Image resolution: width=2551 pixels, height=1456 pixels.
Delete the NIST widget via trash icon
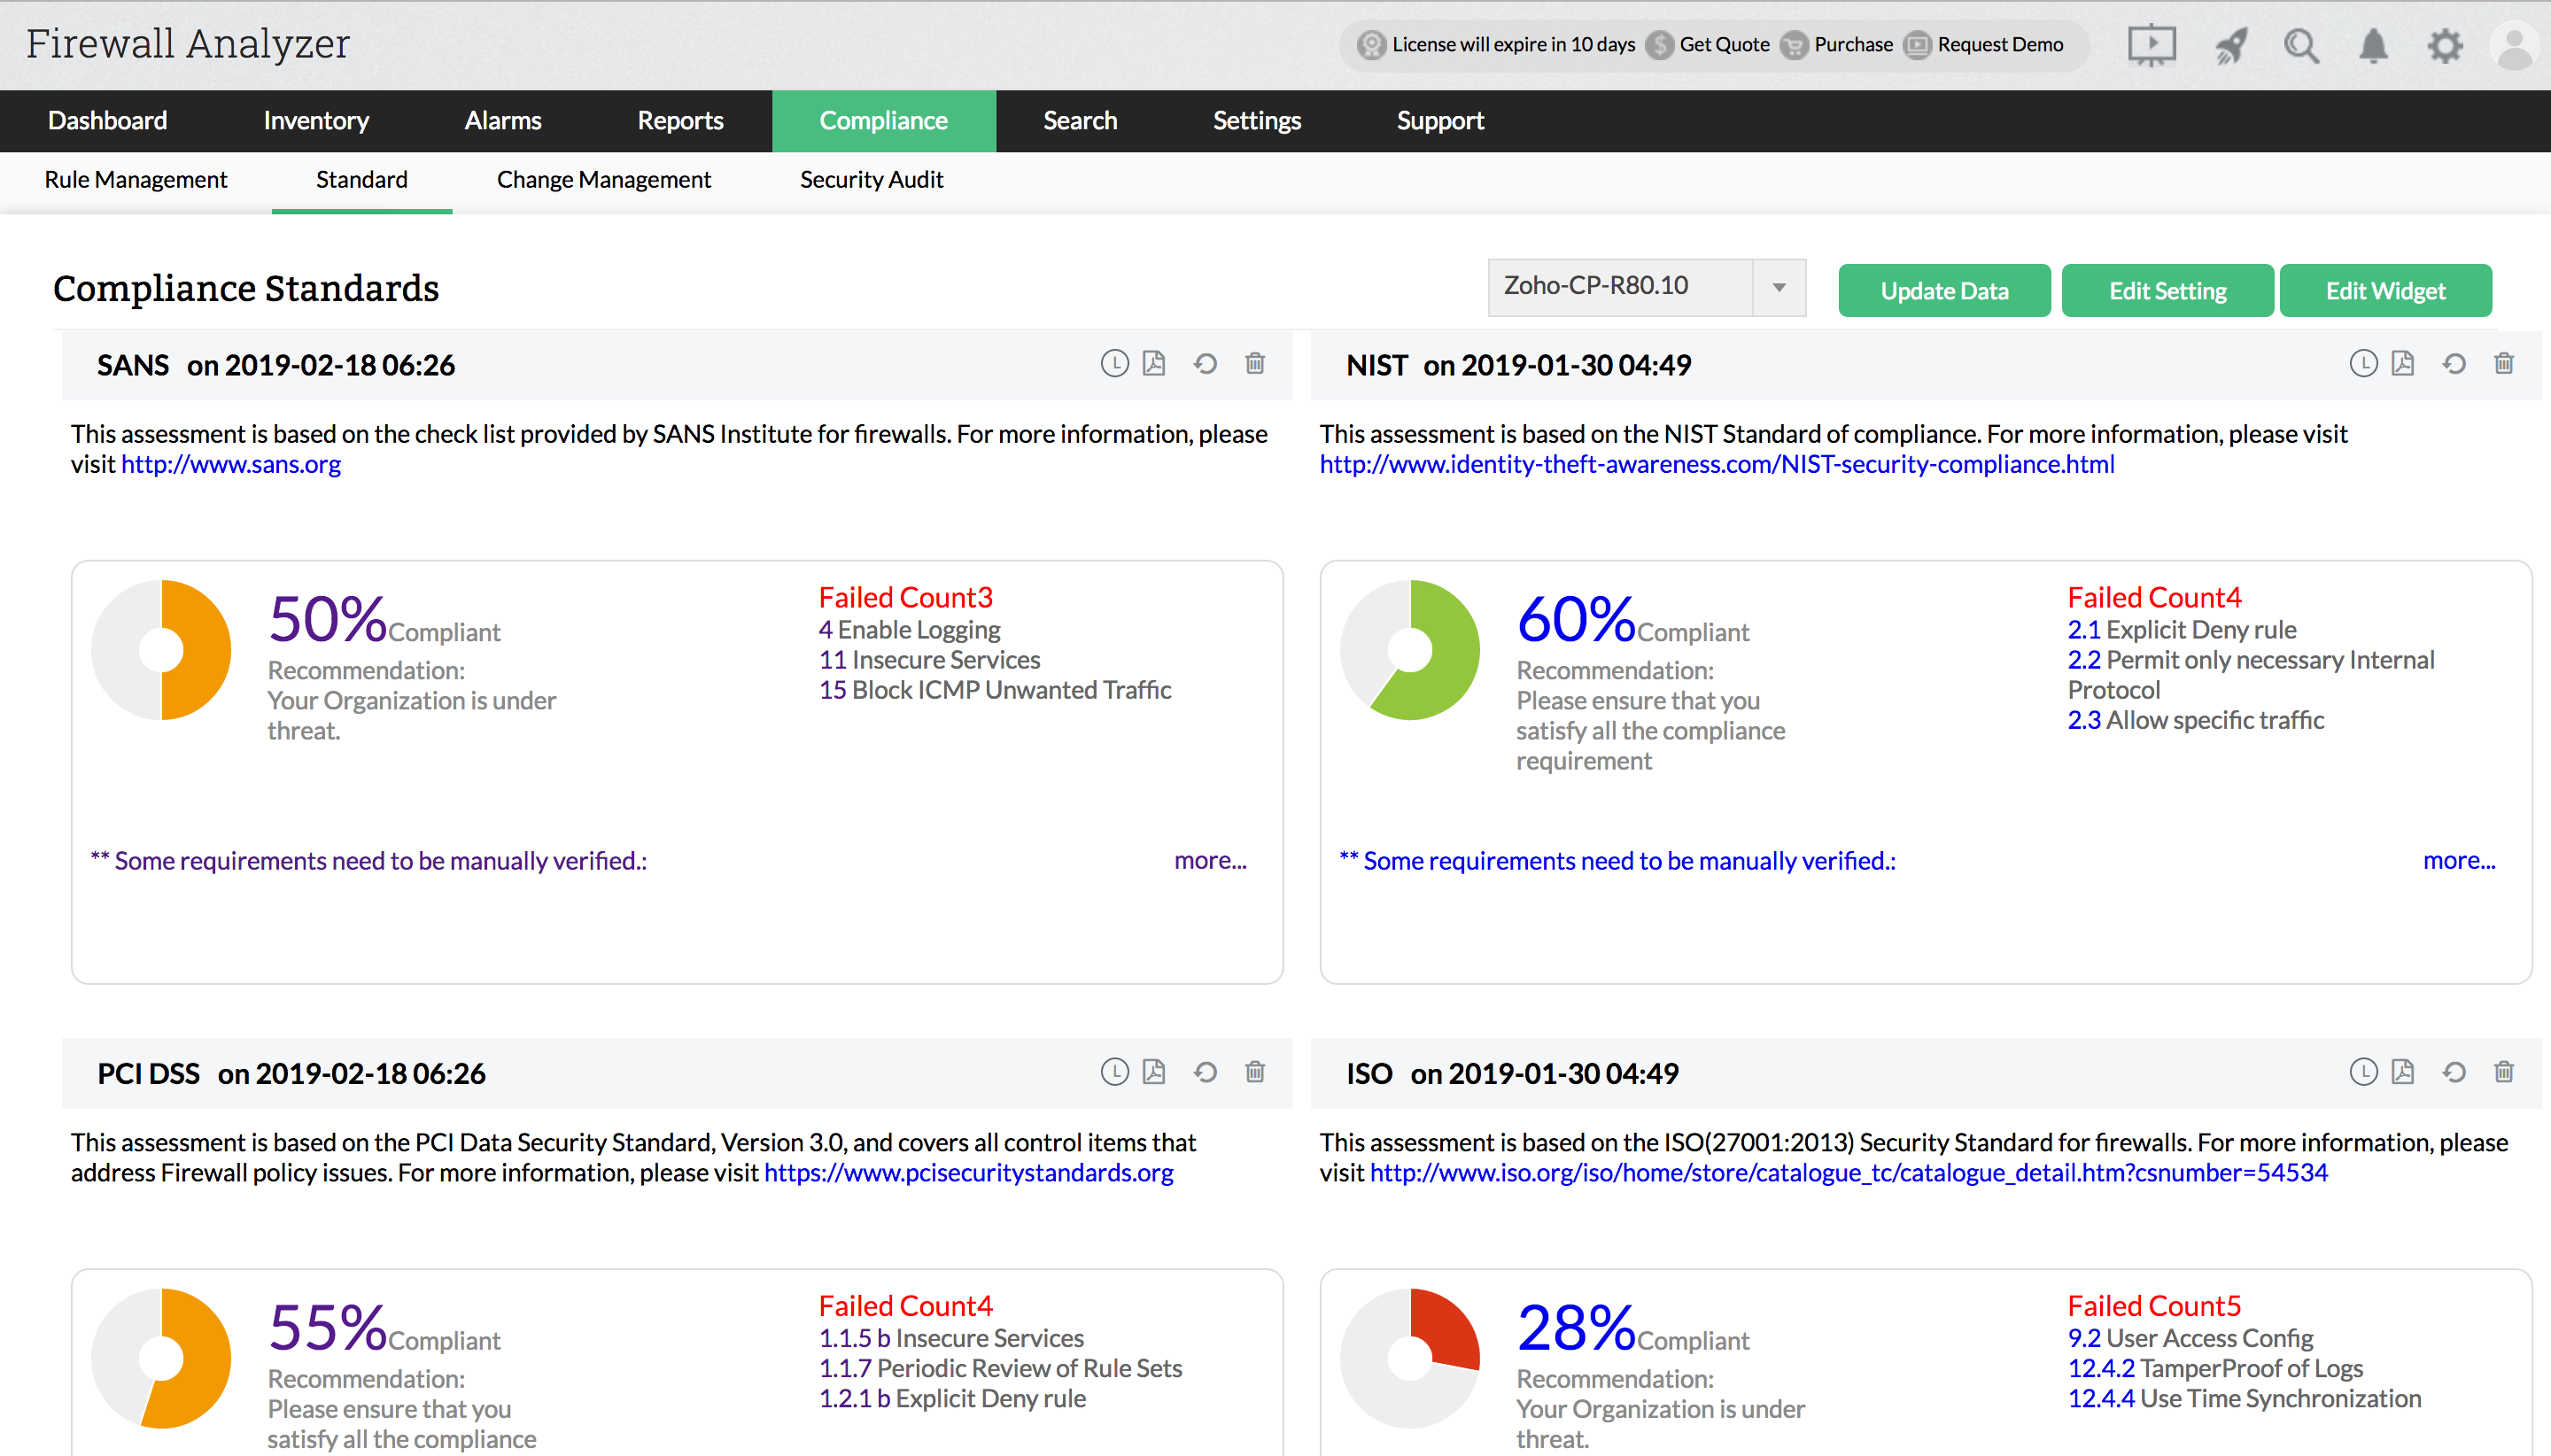click(x=2503, y=364)
